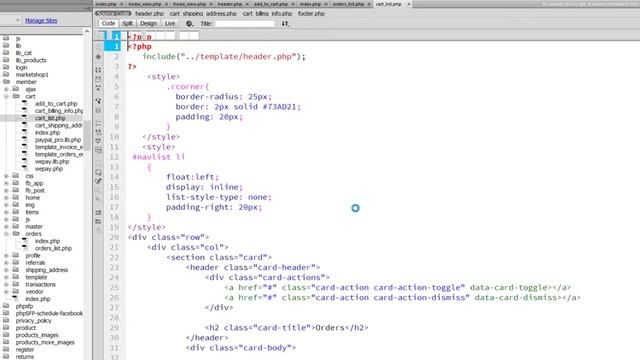Toggle Syntax Error Alerts icon

98,150
